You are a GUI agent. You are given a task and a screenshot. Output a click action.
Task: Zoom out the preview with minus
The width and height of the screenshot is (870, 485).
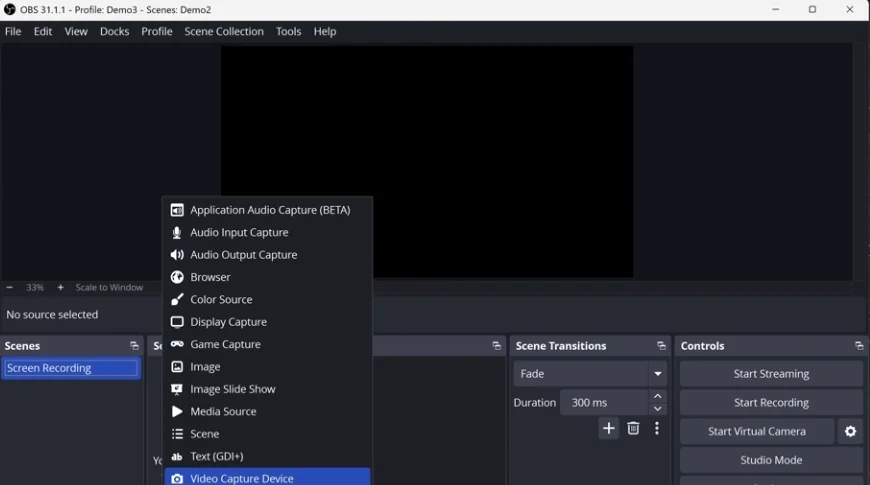[9, 287]
